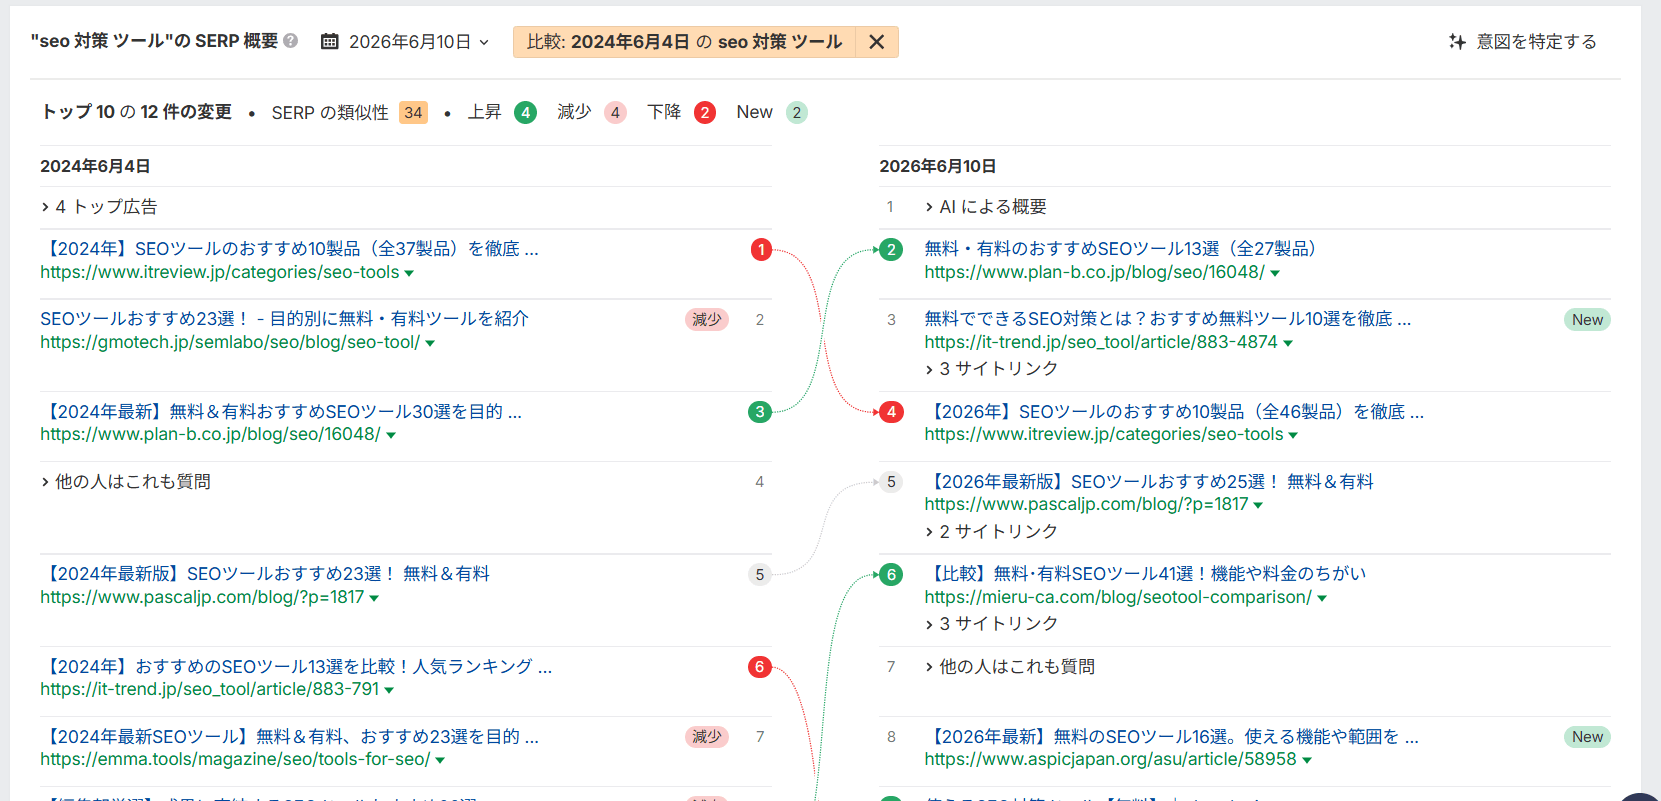Viewport: 1661px width, 801px height.
Task: Click green position 3 marker in 2024 column
Action: 760,412
